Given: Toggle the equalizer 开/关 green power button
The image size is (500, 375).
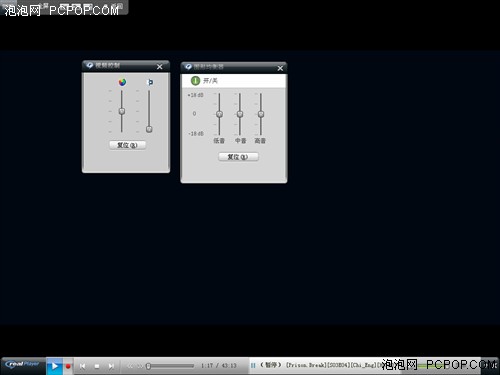Looking at the screenshot, I should pos(195,81).
